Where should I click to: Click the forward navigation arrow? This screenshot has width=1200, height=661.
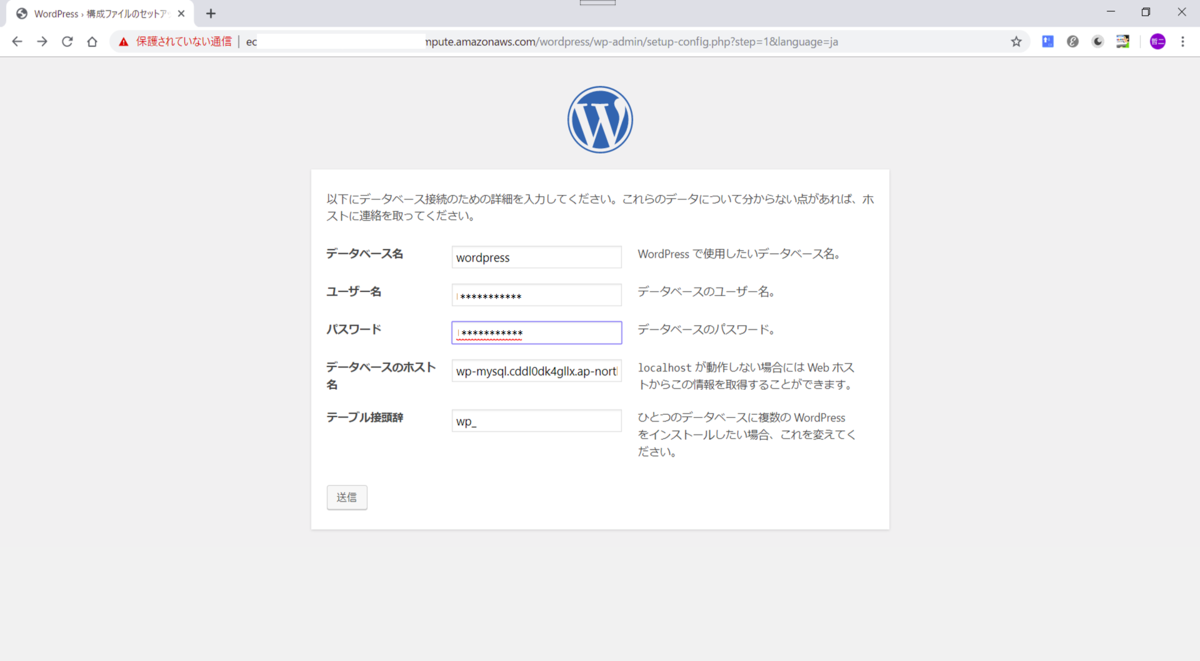[41, 41]
